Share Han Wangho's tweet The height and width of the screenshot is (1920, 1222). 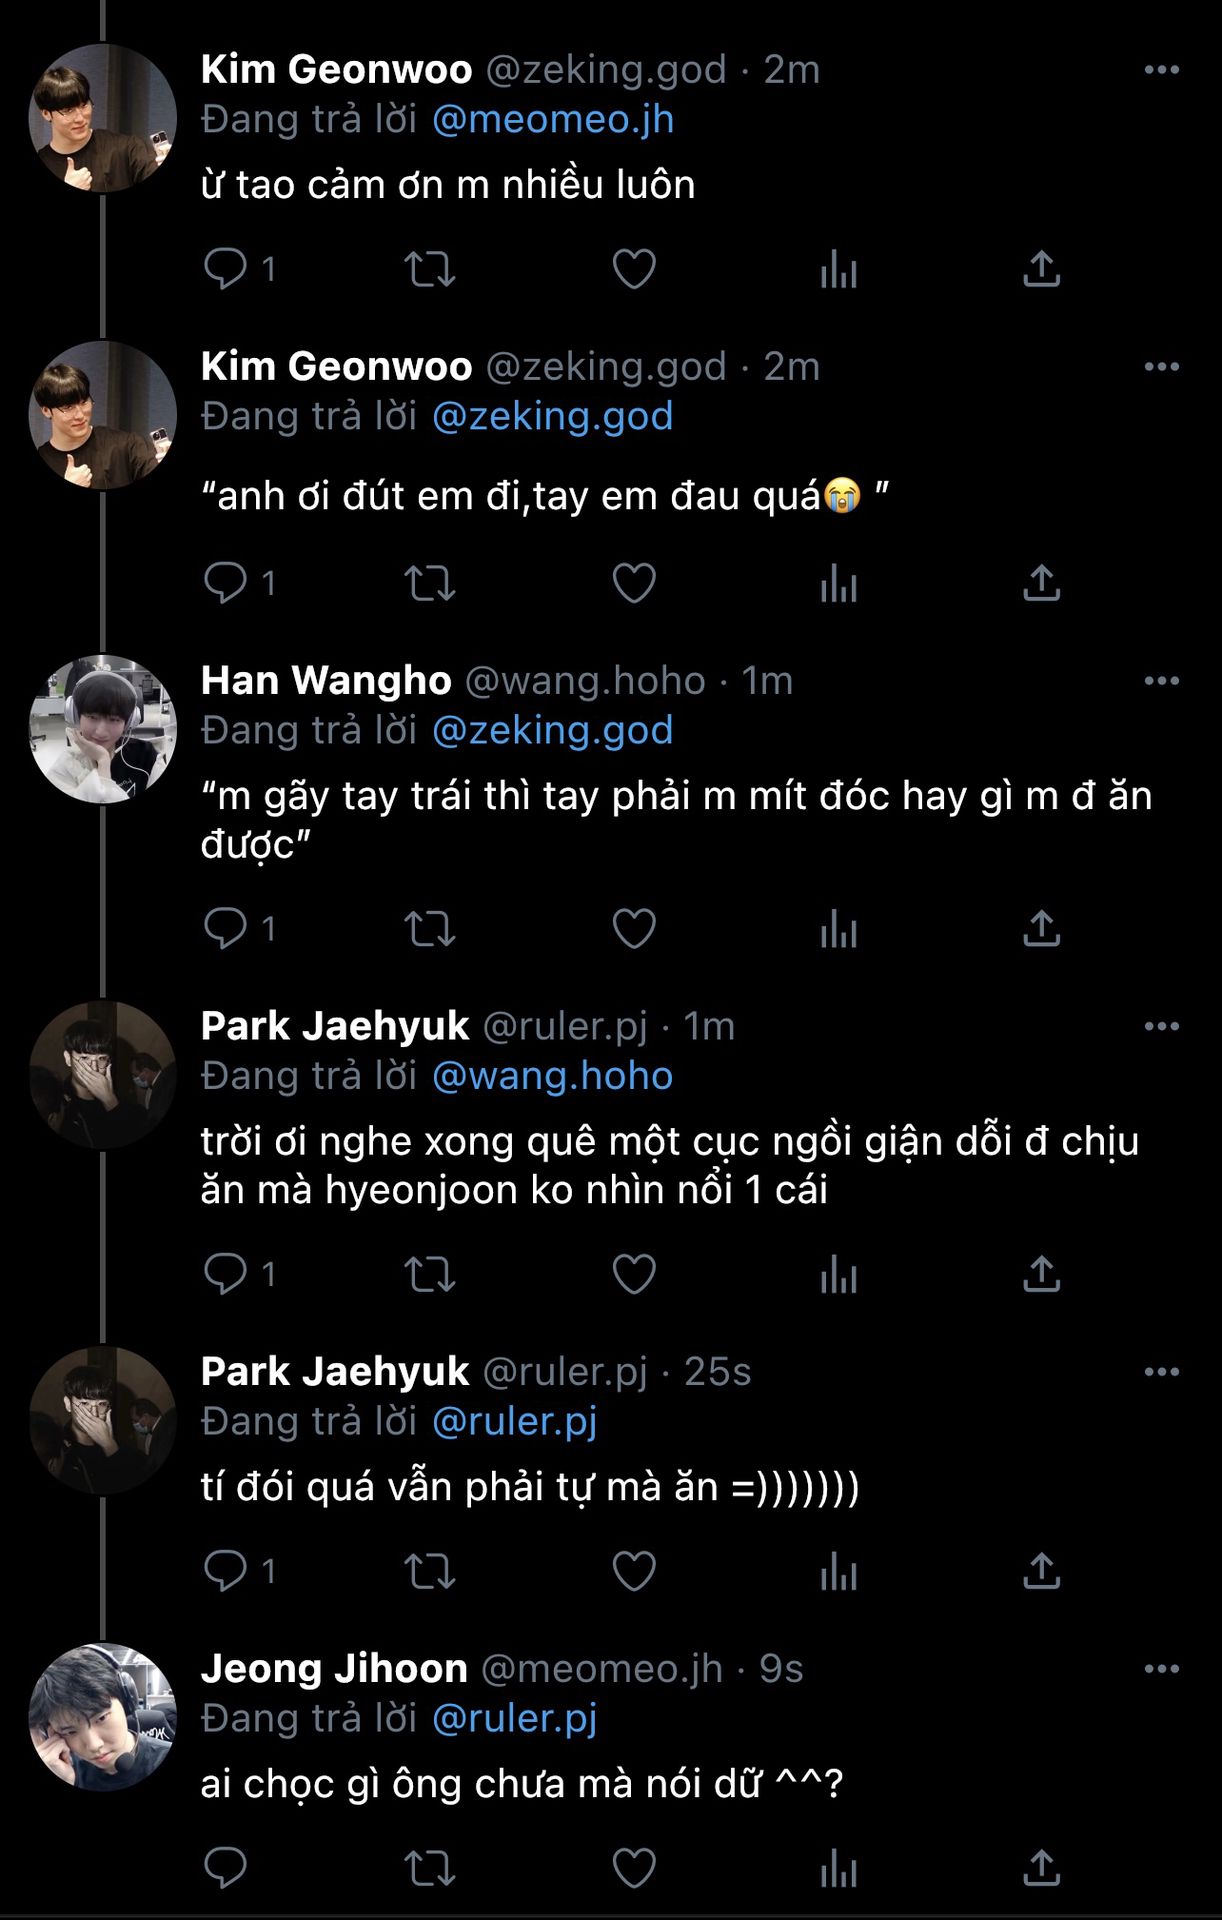click(x=1041, y=929)
